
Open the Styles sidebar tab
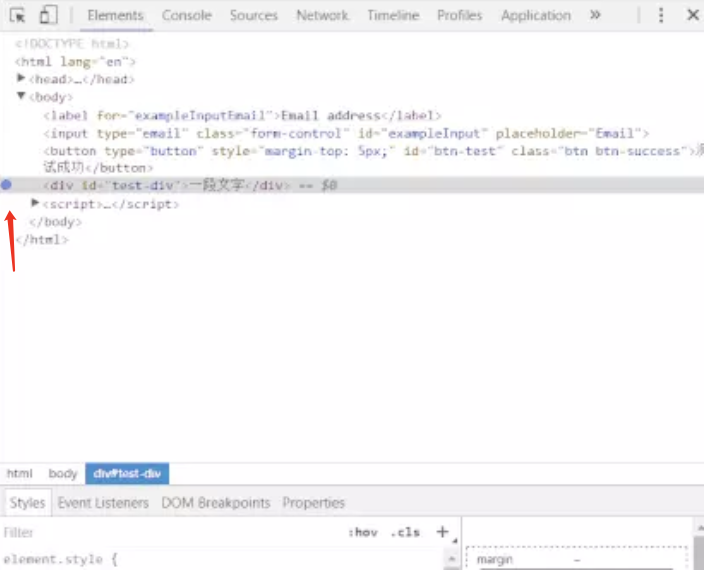[27, 503]
